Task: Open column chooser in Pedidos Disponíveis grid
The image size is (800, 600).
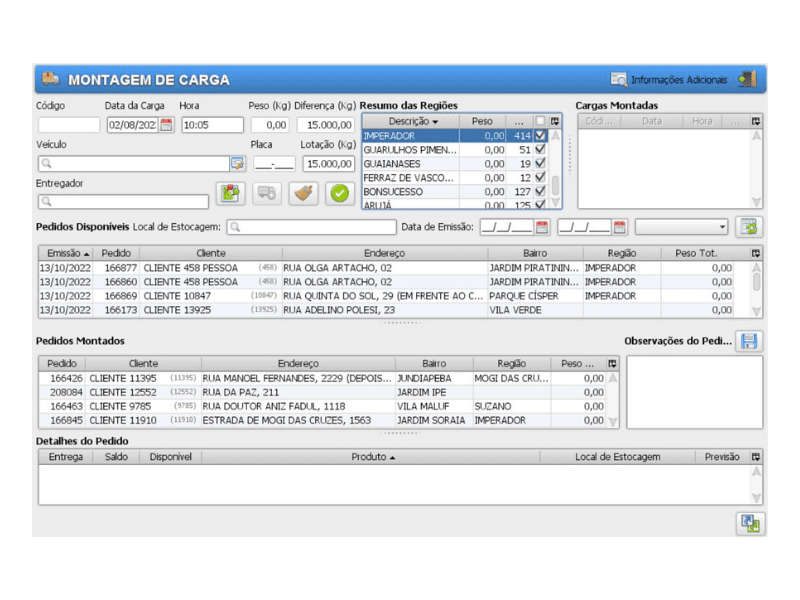Action: tap(756, 253)
